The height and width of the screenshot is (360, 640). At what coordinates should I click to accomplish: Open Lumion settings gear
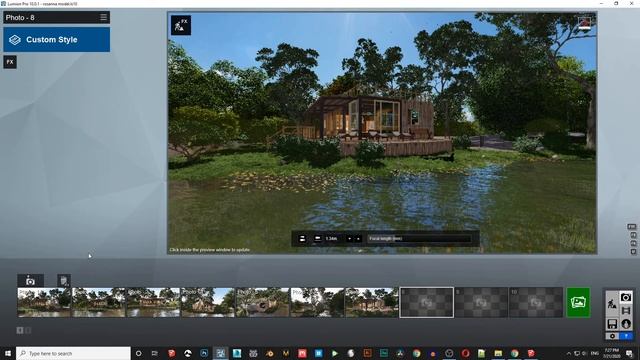point(612,336)
